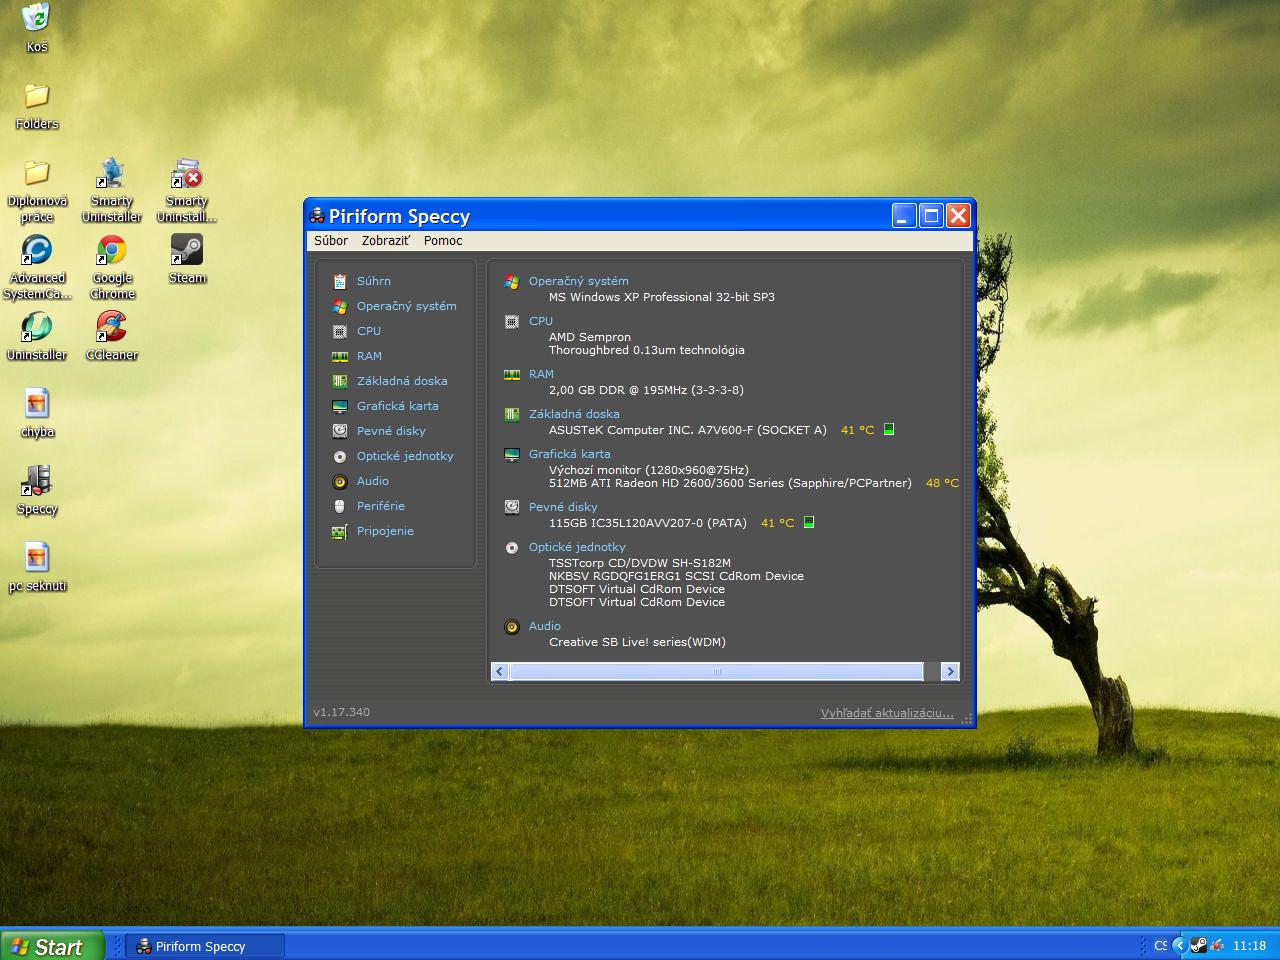Click RAM icon beside 2,00 GB DDR summary
This screenshot has height=960, width=1280.
[x=512, y=374]
